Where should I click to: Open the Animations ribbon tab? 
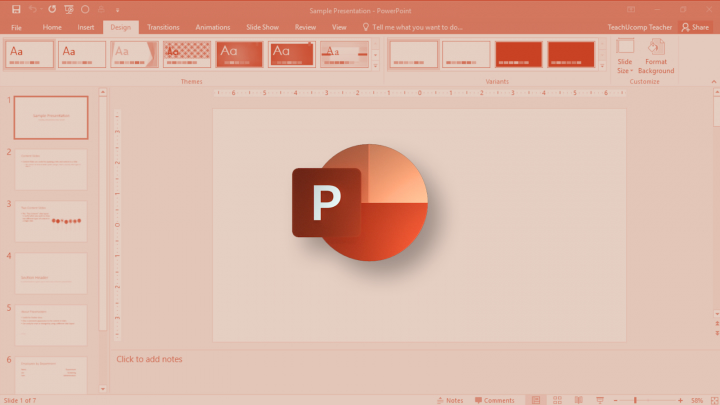[213, 27]
